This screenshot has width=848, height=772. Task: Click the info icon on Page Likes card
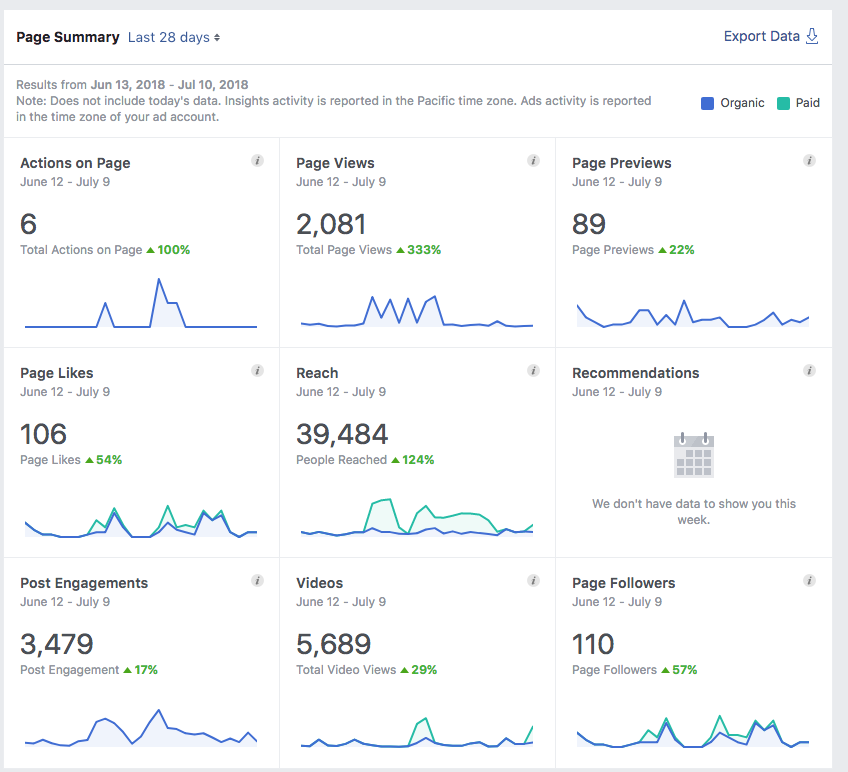pyautogui.click(x=257, y=371)
